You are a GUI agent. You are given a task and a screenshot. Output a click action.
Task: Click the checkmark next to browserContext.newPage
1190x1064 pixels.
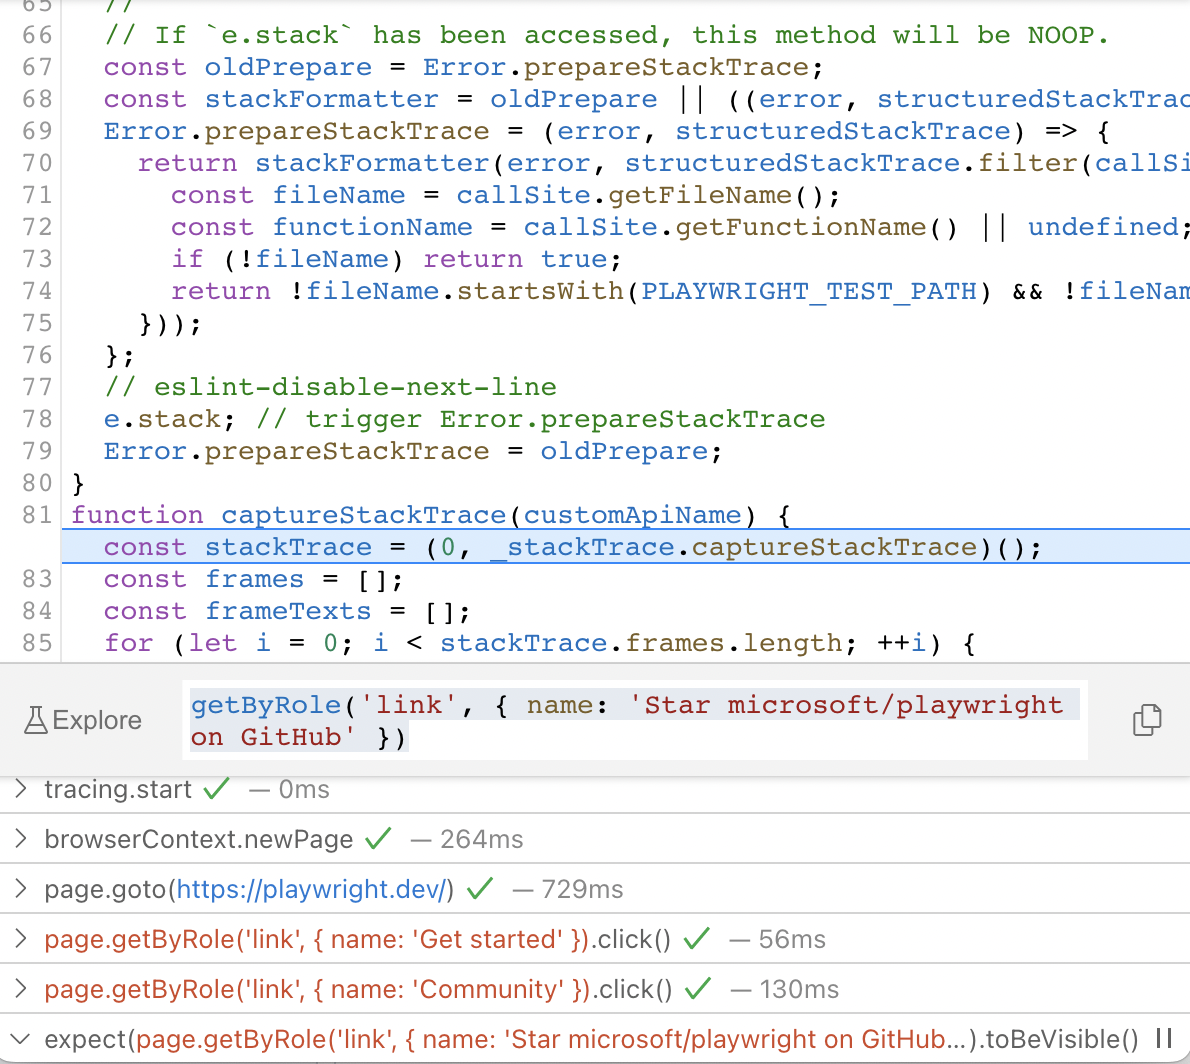click(378, 838)
